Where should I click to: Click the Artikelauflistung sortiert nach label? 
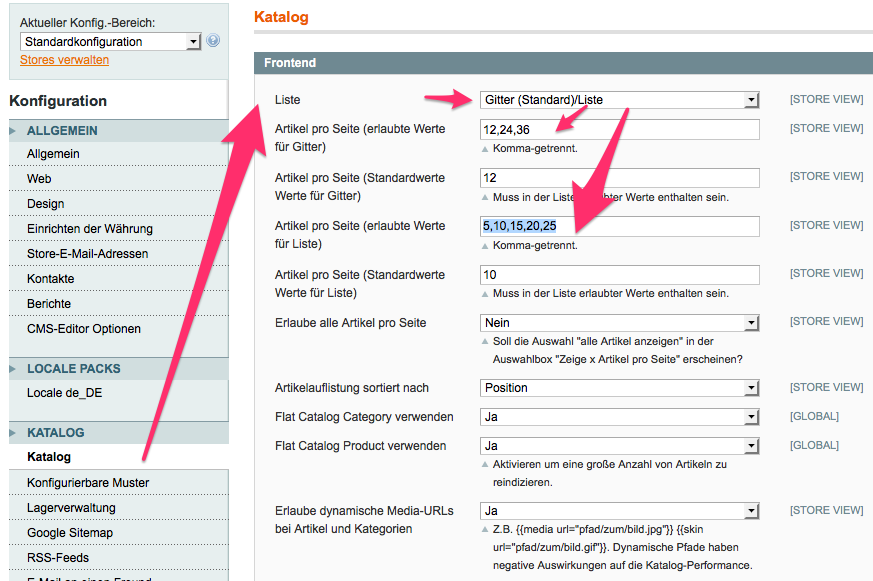click(x=352, y=388)
